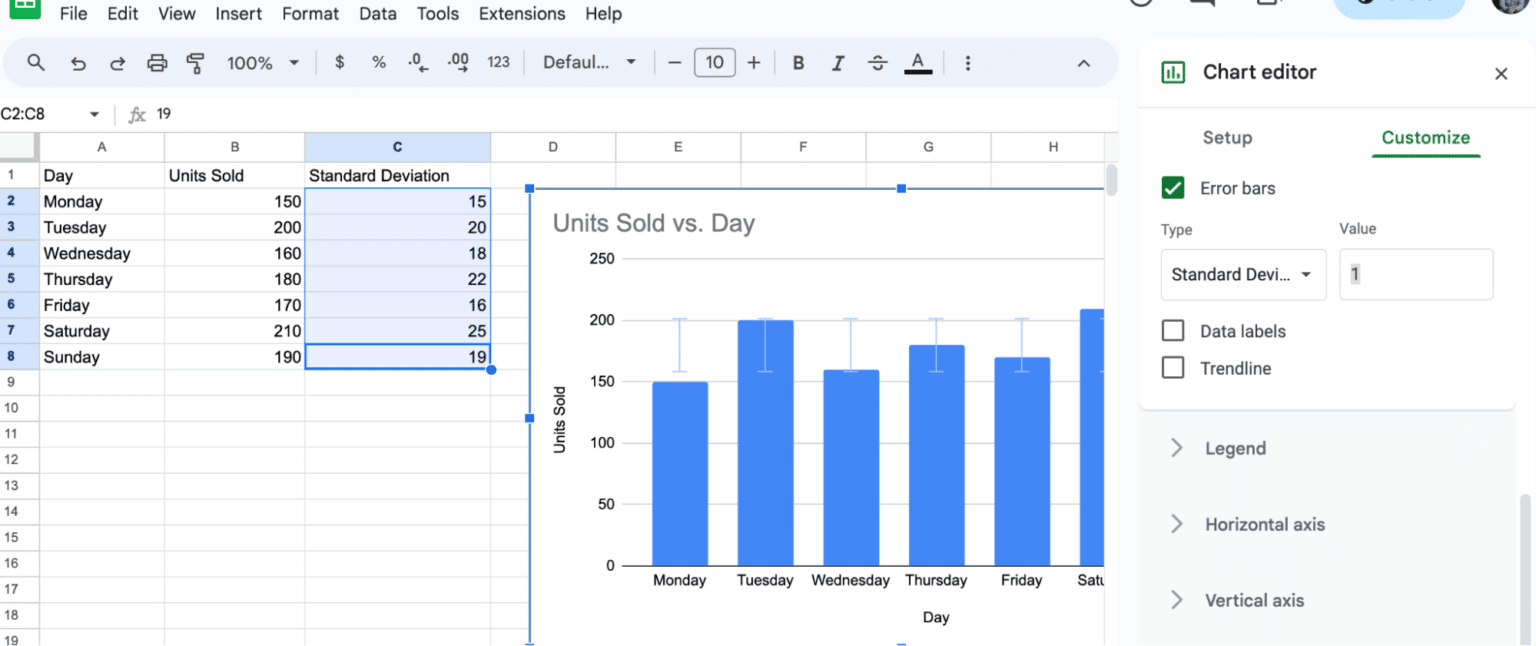Open the search menus magnifier icon

tap(36, 63)
